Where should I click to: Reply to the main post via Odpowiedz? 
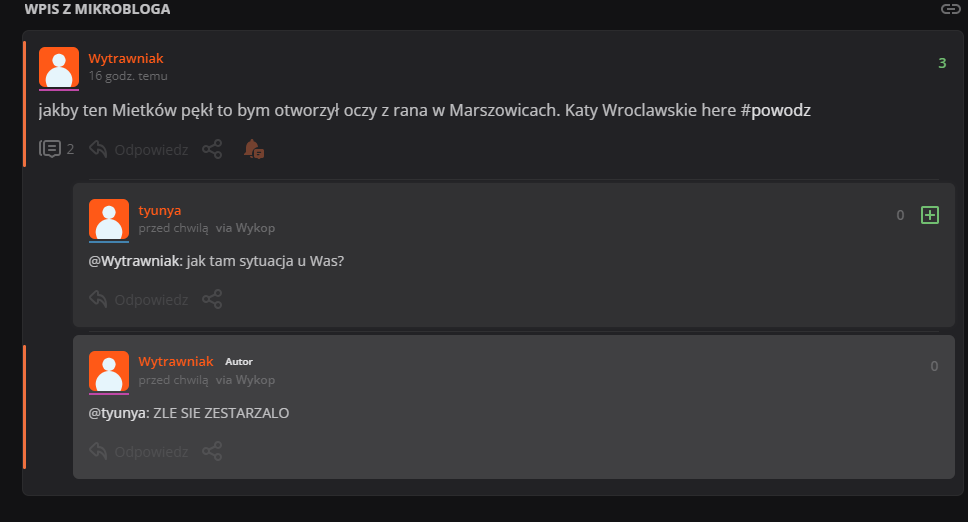(x=139, y=149)
